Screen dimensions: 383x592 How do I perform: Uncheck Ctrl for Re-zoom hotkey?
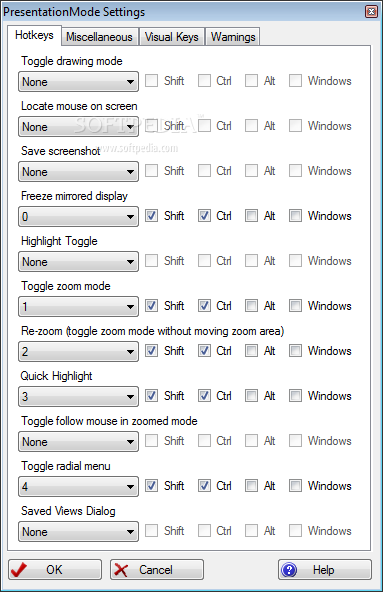coord(204,351)
